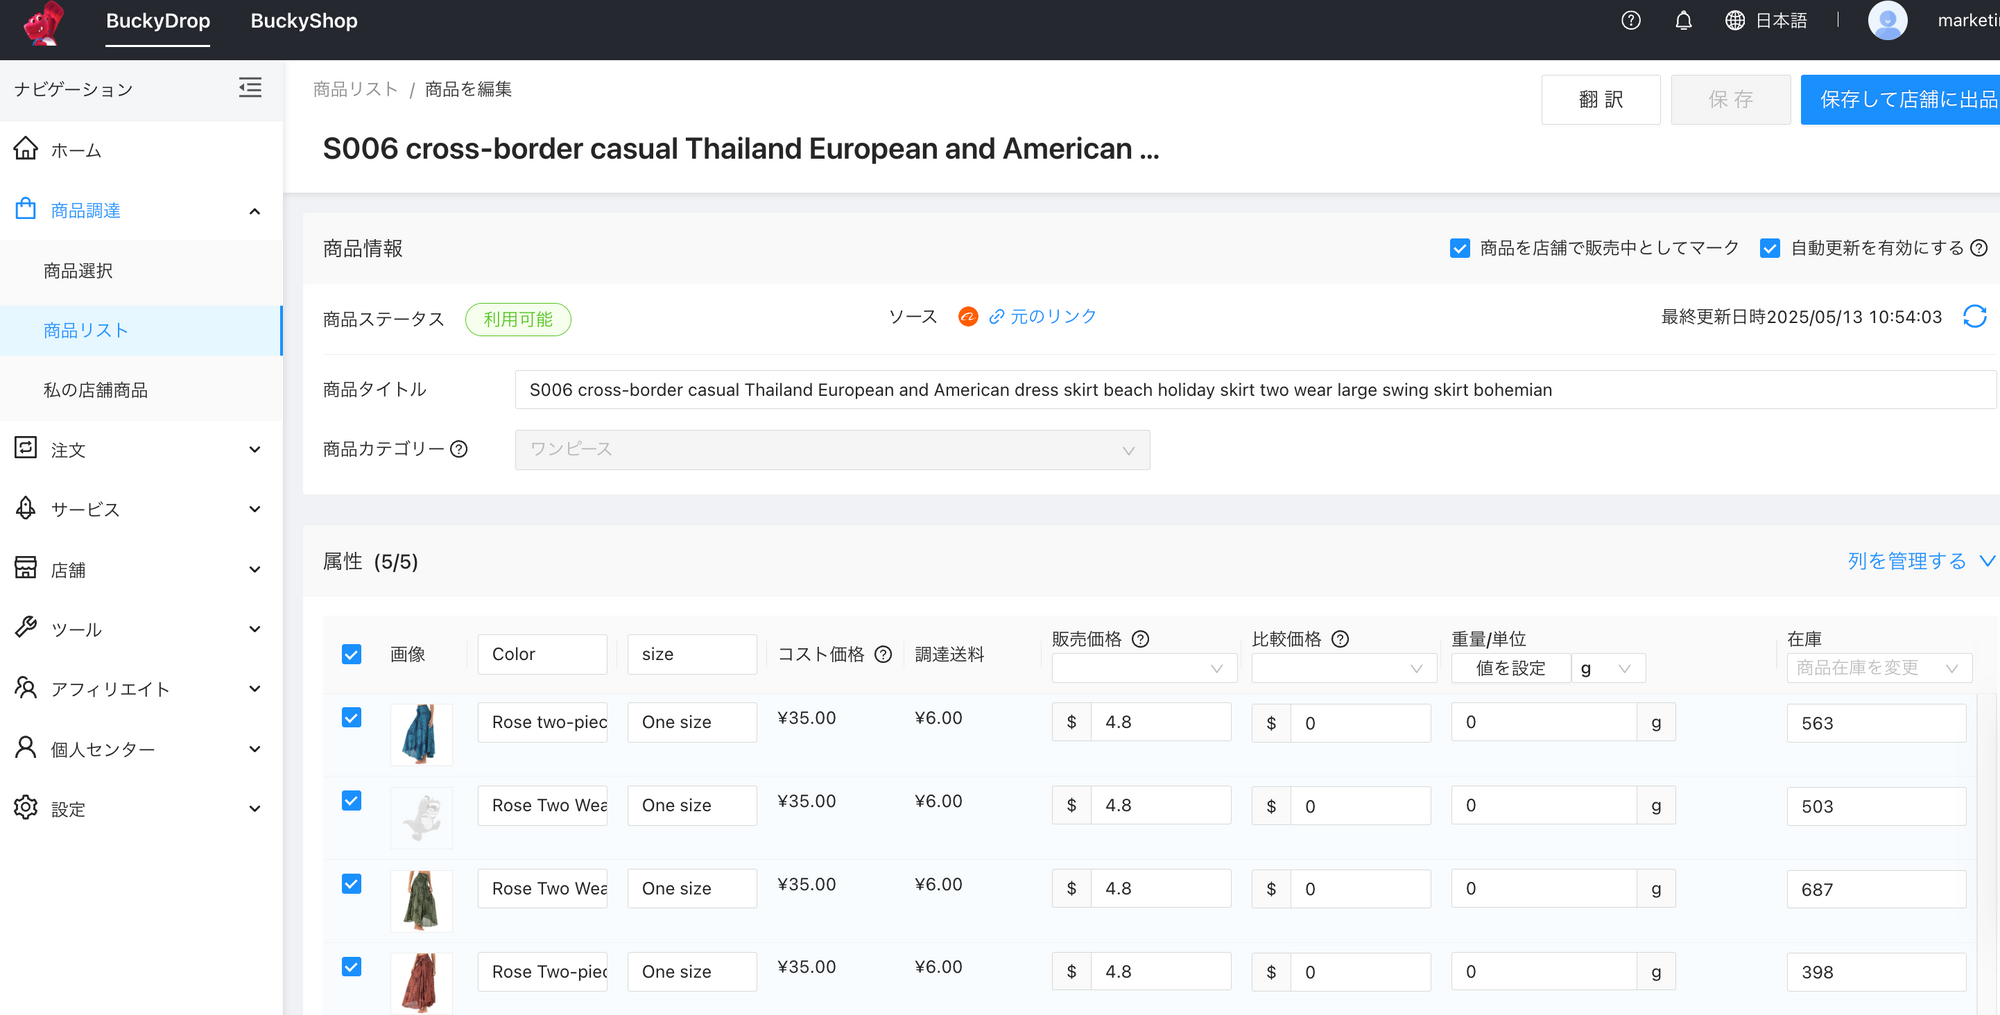Click the Color attribute name field
Viewport: 2000px width, 1015px height.
pyautogui.click(x=542, y=654)
